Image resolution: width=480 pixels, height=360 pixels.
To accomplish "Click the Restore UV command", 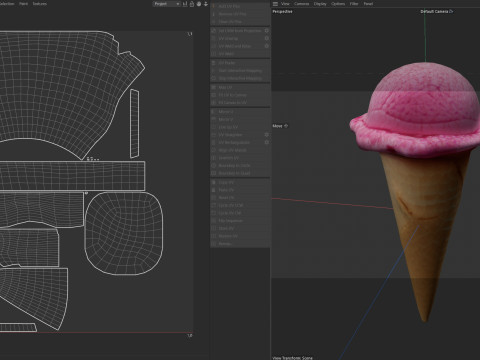I will (240, 236).
